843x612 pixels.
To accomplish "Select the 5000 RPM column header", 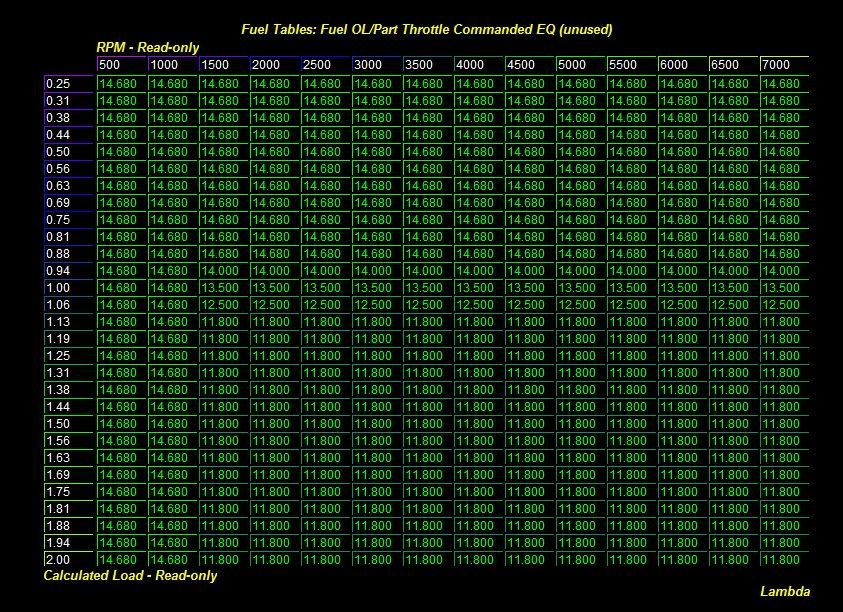I will click(x=580, y=65).
